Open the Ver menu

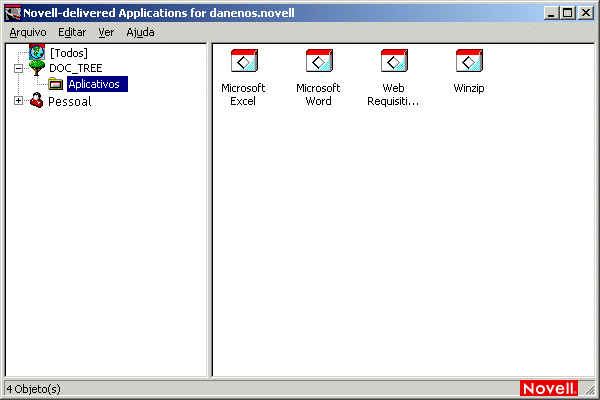pyautogui.click(x=106, y=33)
